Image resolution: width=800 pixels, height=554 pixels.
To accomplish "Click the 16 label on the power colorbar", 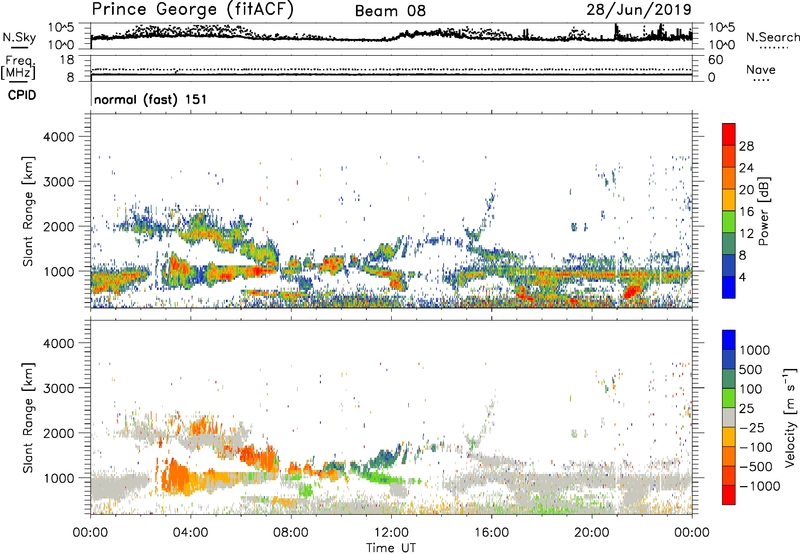I will click(746, 212).
